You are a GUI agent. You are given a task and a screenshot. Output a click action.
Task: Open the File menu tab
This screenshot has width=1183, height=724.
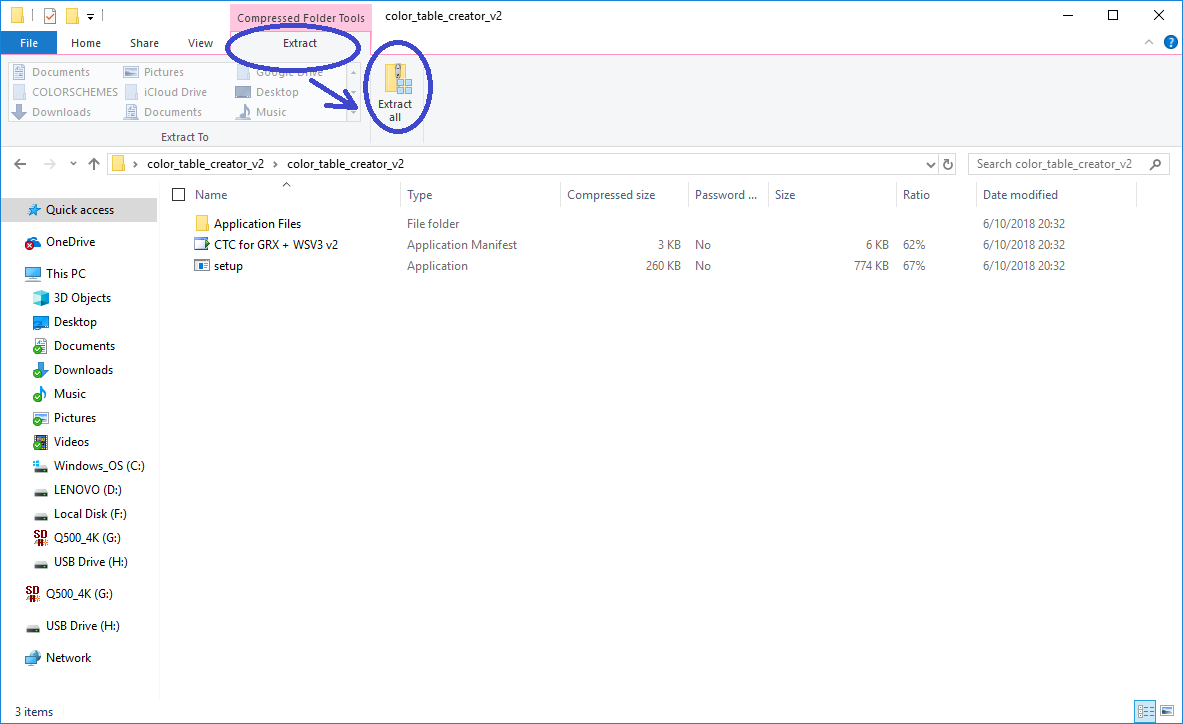(29, 43)
